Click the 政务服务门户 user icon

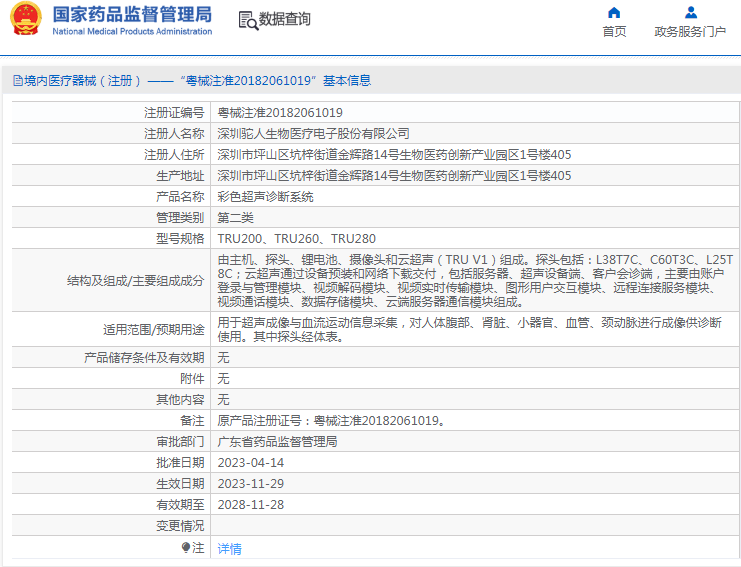pyautogui.click(x=690, y=12)
